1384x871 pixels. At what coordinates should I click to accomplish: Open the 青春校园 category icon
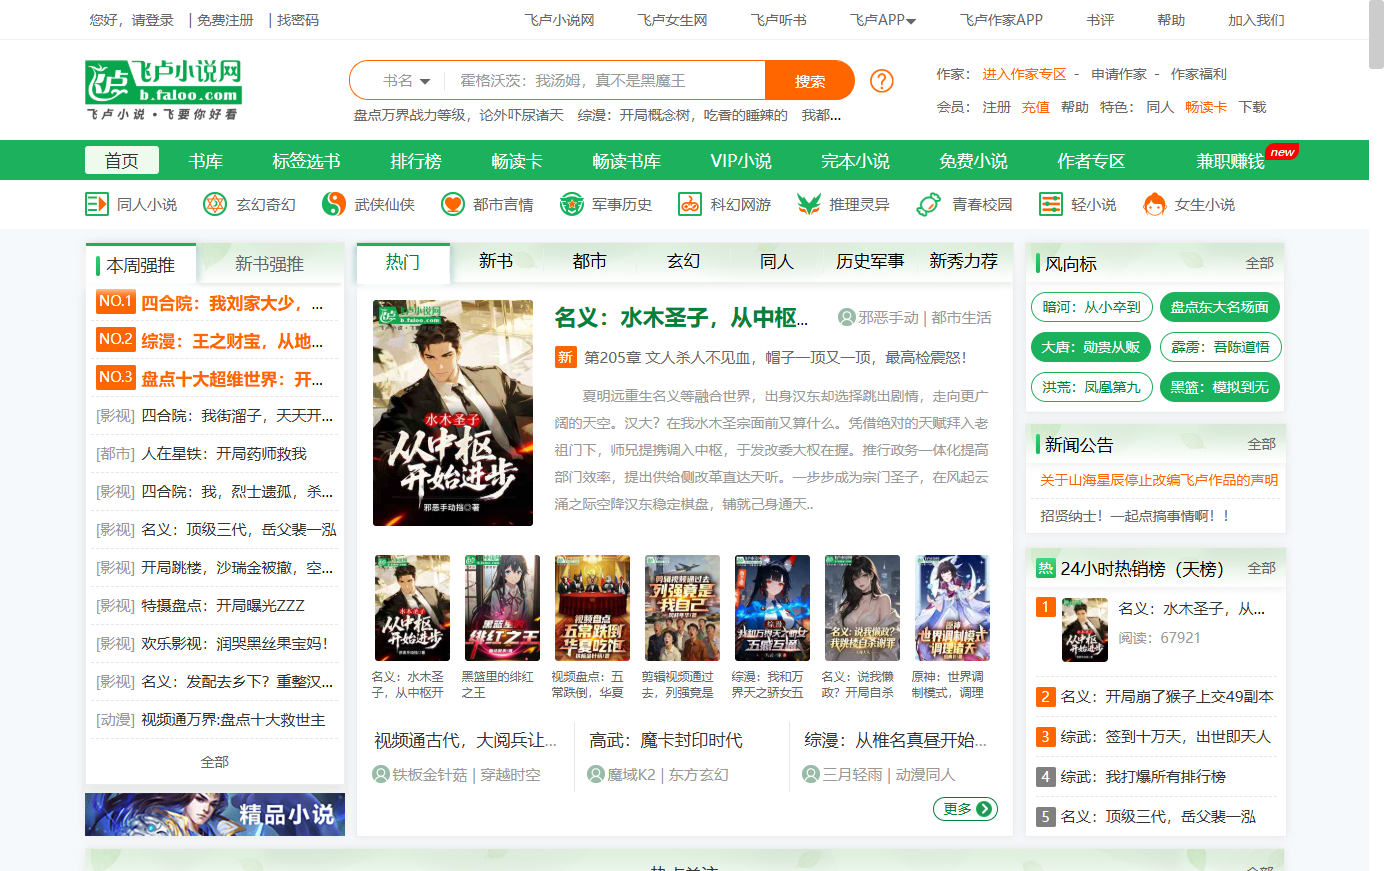click(x=929, y=204)
